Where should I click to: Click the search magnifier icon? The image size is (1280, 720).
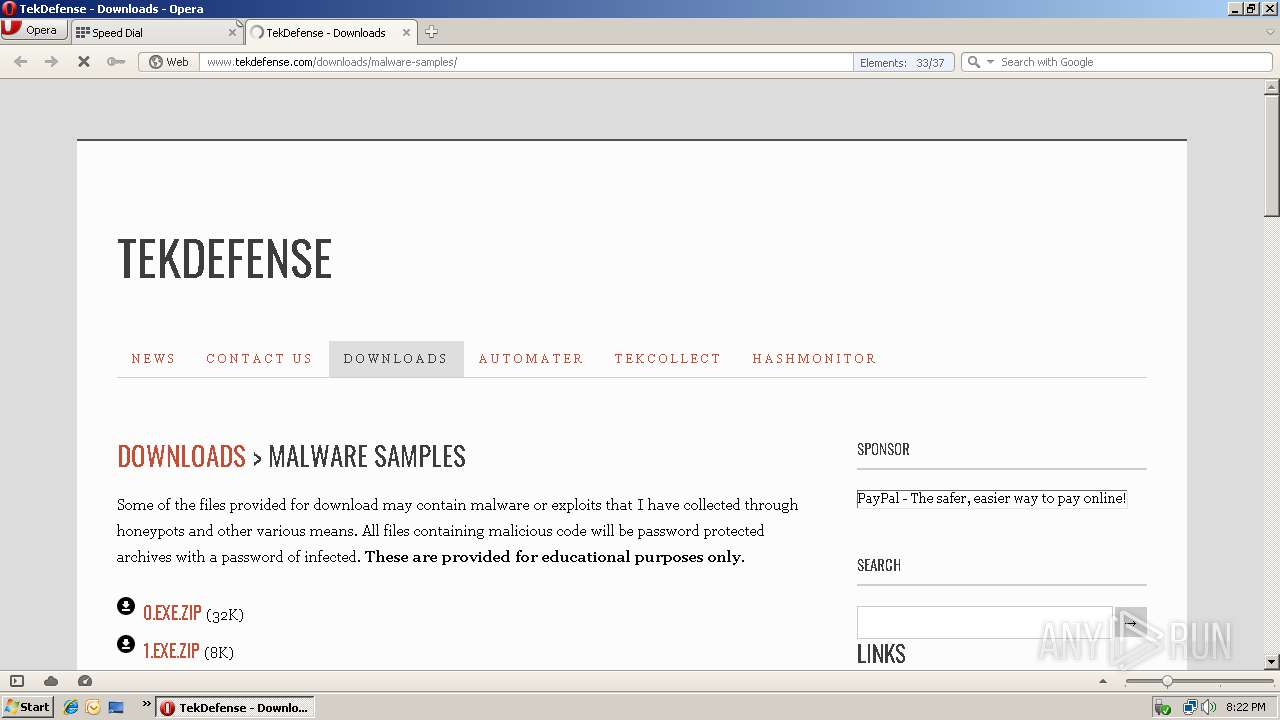973,62
